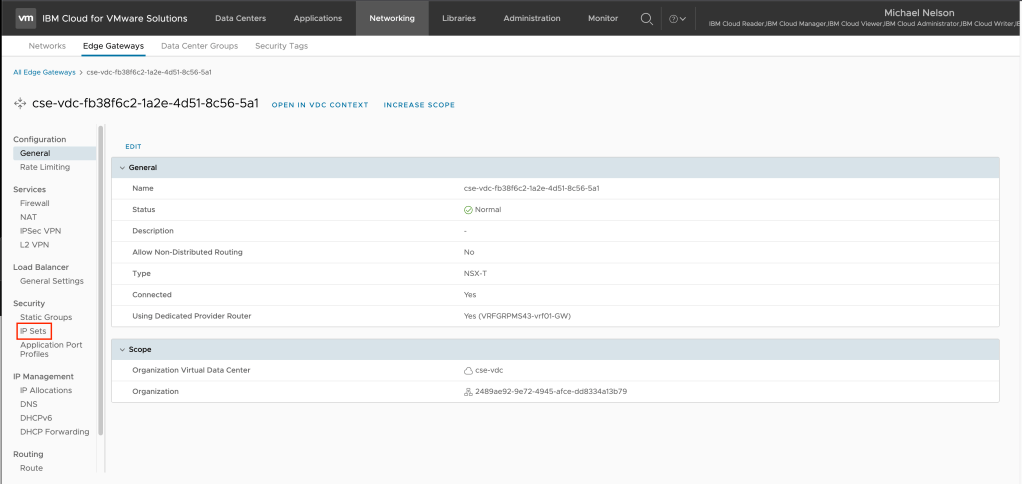Click the cloud icon next to cse-vdc

(x=468, y=370)
